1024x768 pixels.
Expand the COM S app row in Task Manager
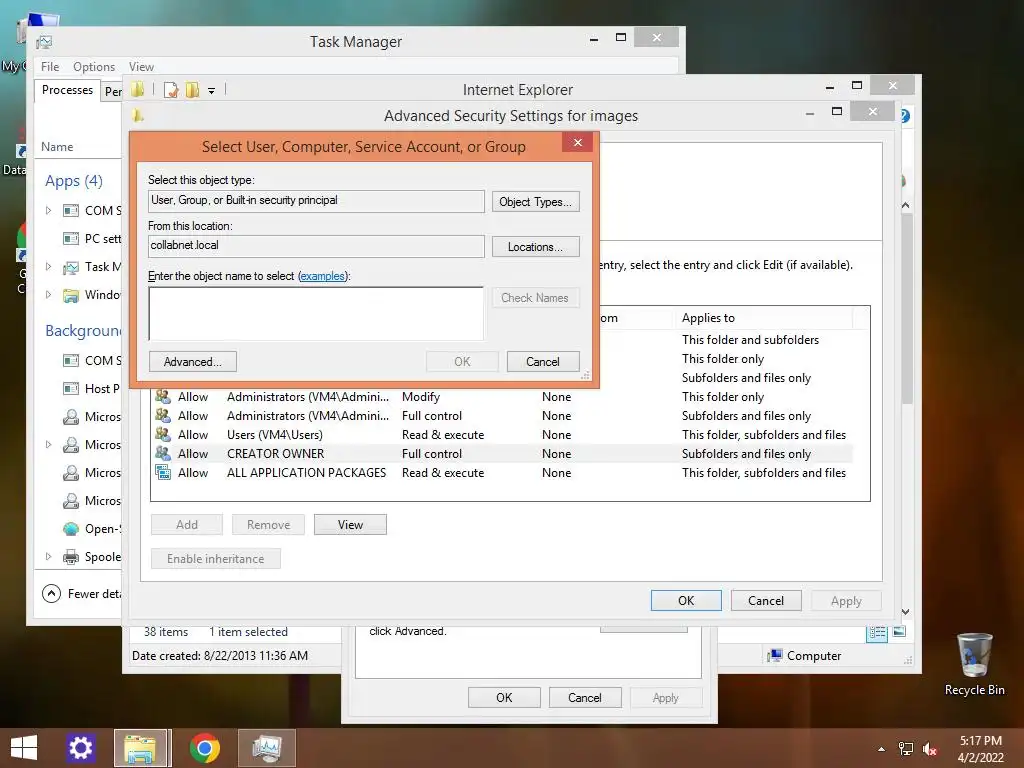[48, 210]
